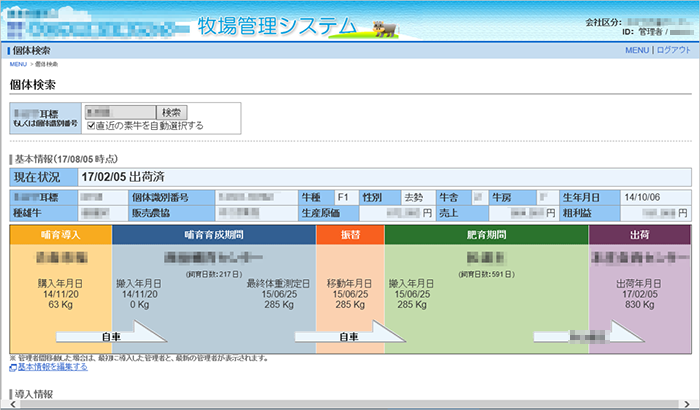
Task: Log out via the ログアウト link
Action: tap(673, 50)
